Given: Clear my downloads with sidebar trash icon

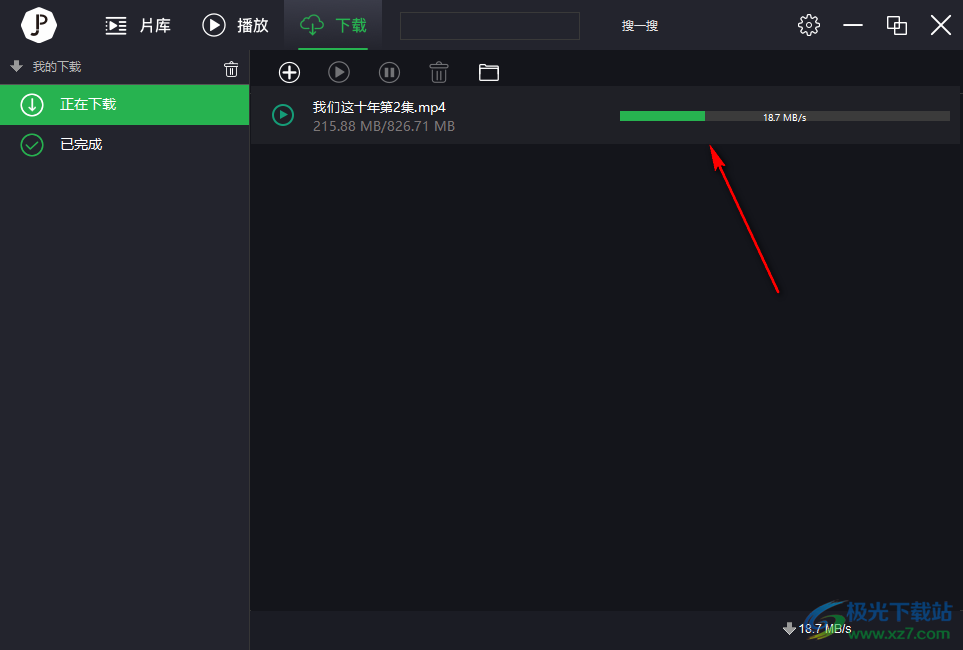Looking at the screenshot, I should pyautogui.click(x=231, y=69).
